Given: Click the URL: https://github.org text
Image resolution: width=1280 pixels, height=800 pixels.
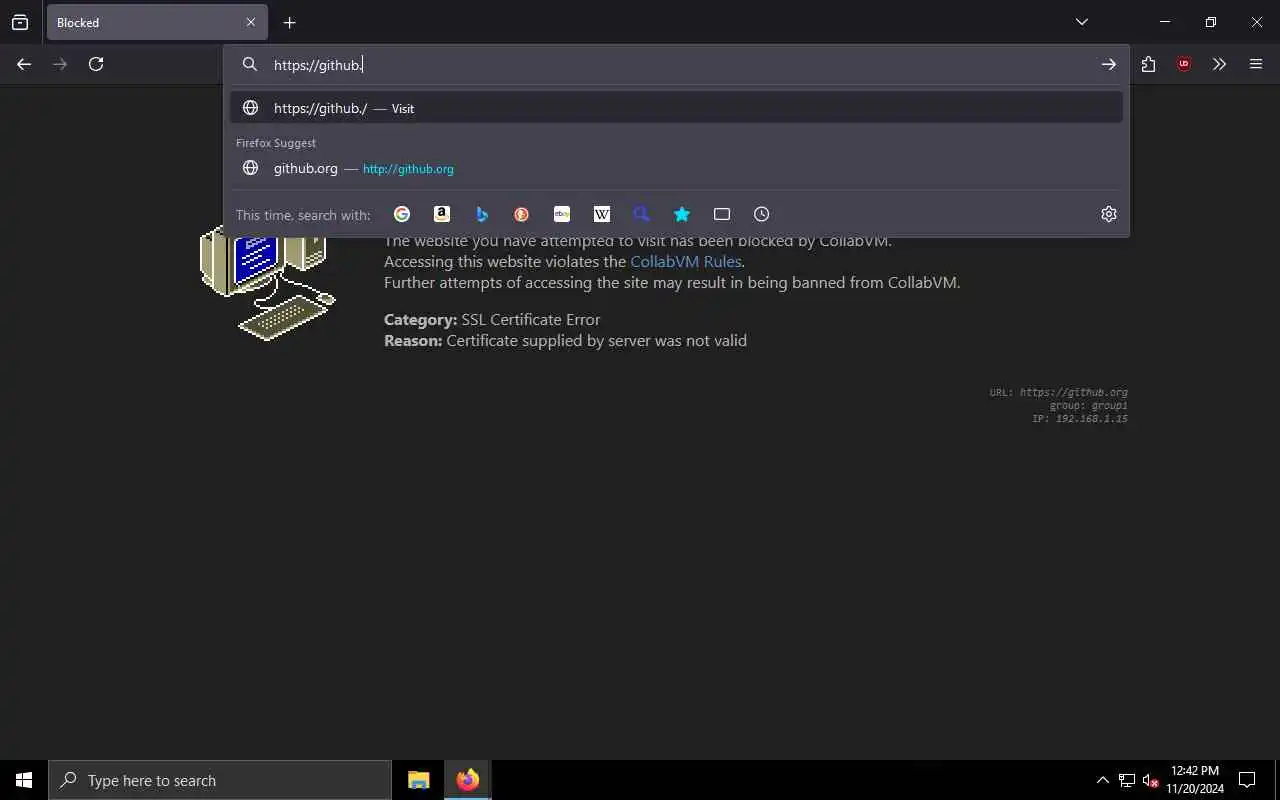Looking at the screenshot, I should pos(1058,392).
